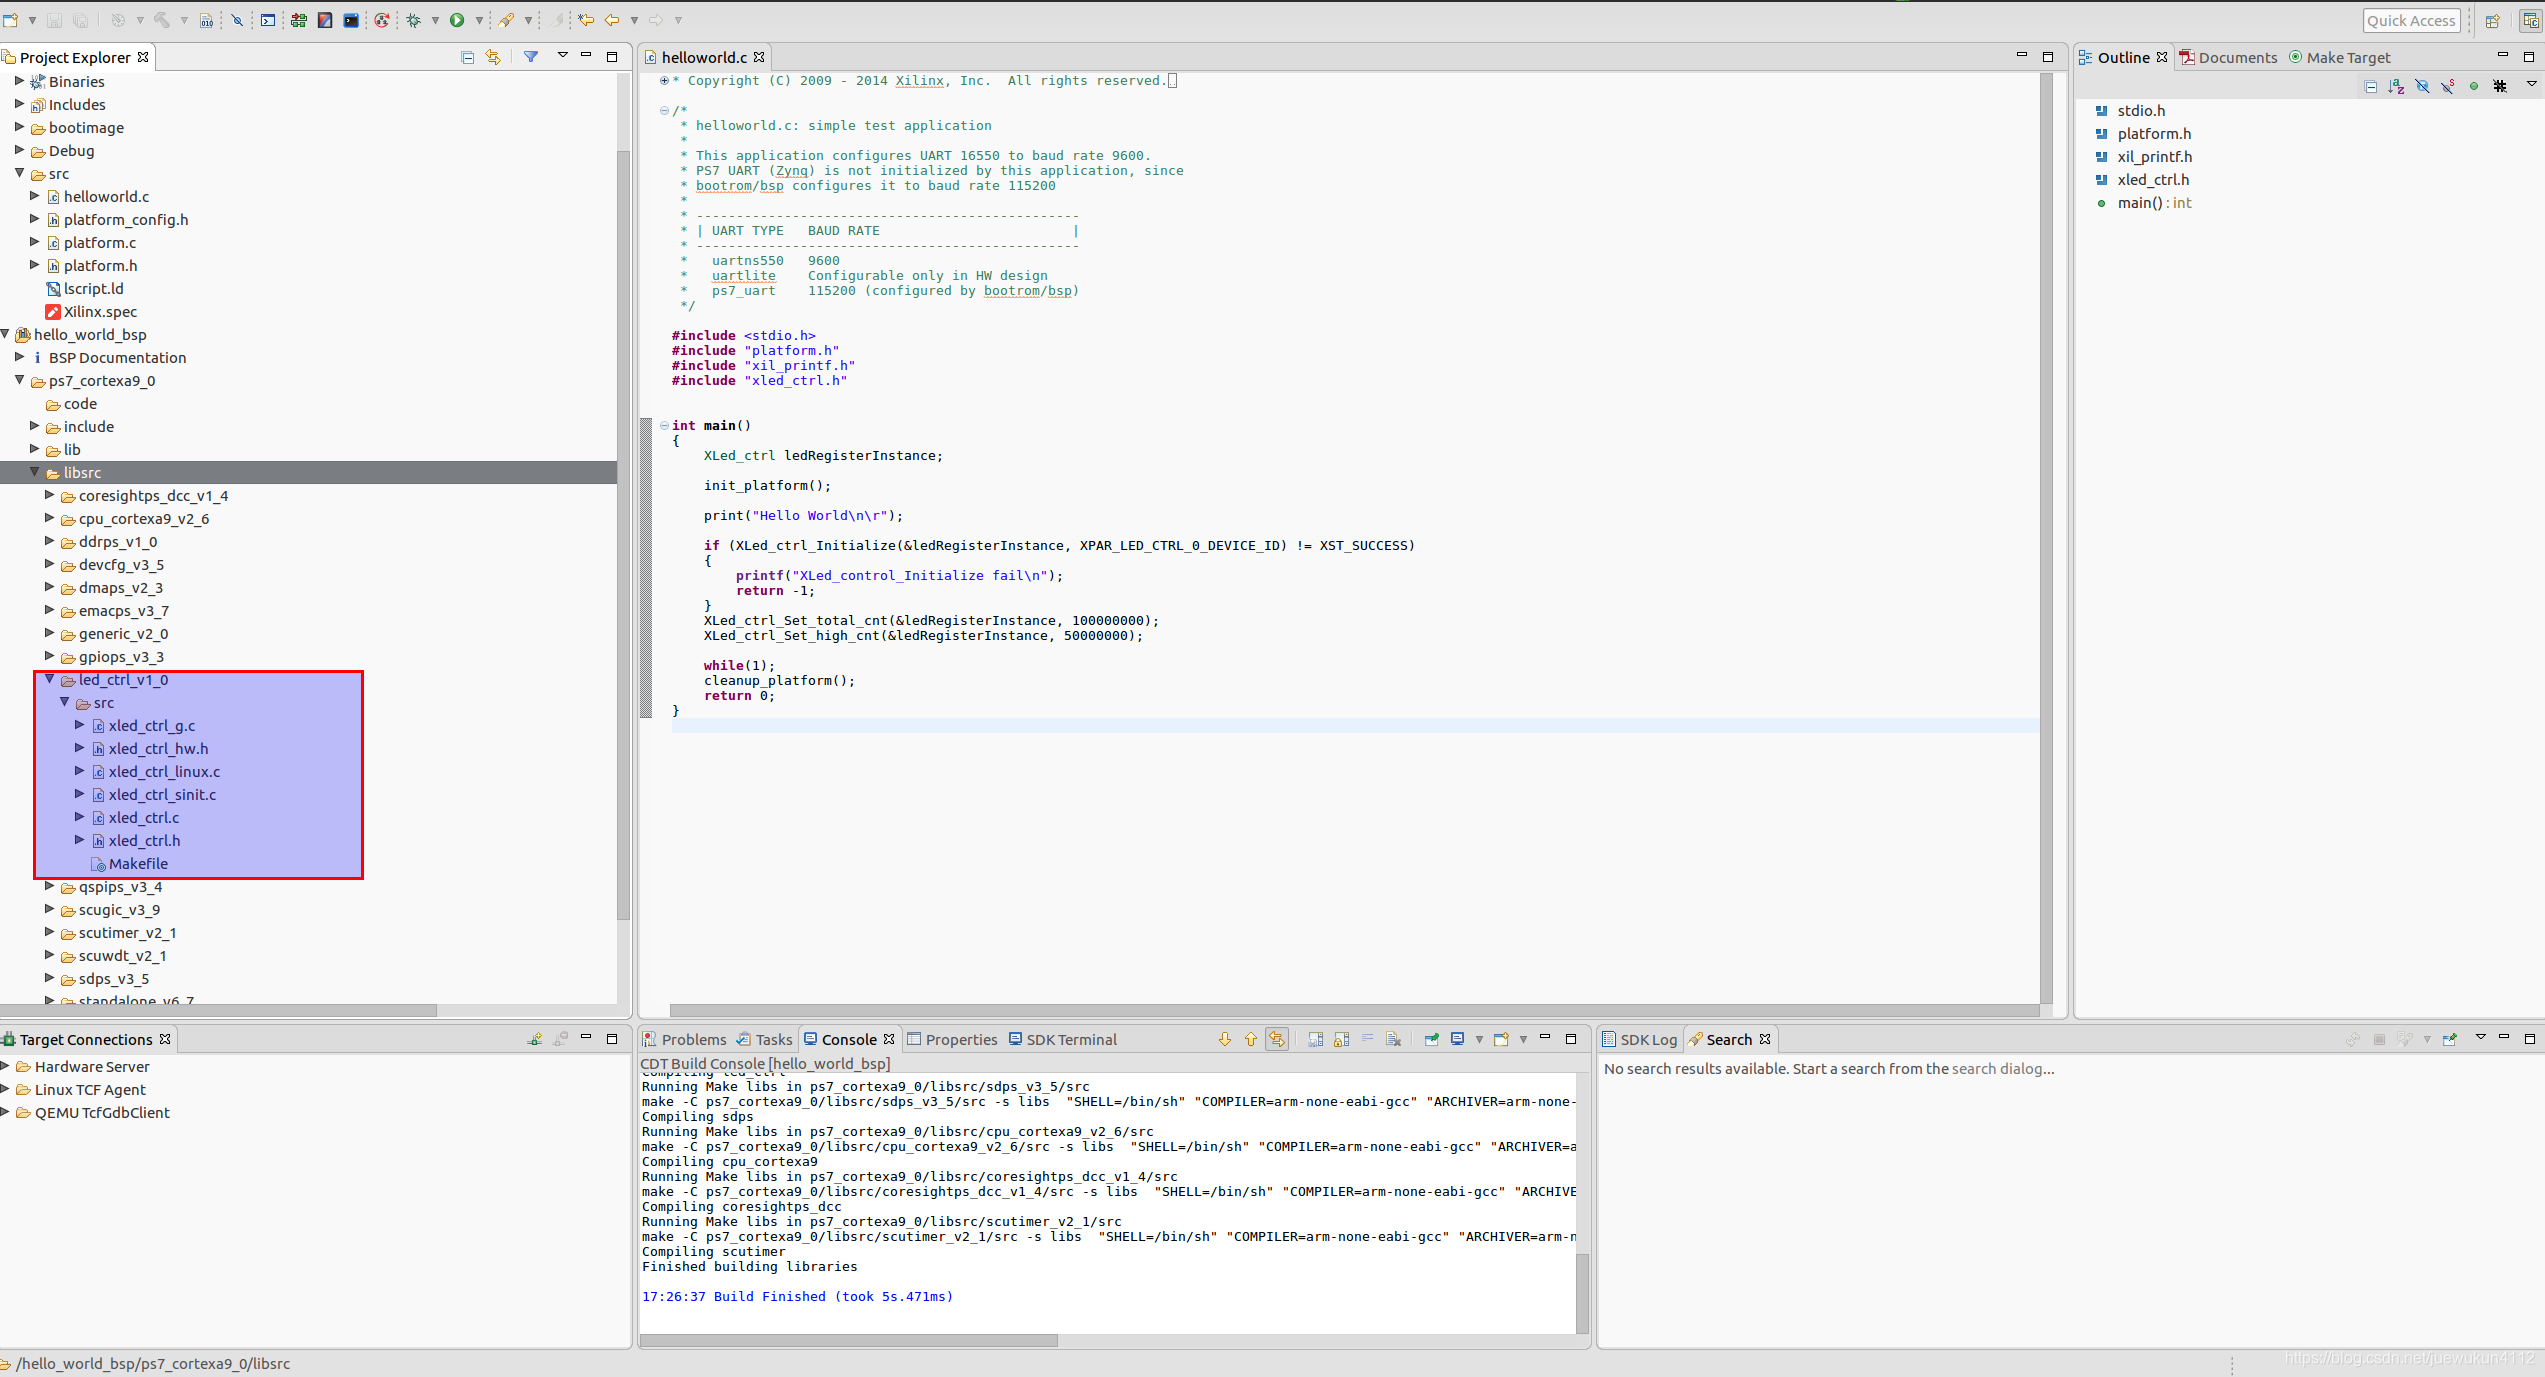The image size is (2545, 1377).
Task: Click the Debug bug icon
Action: tap(413, 20)
